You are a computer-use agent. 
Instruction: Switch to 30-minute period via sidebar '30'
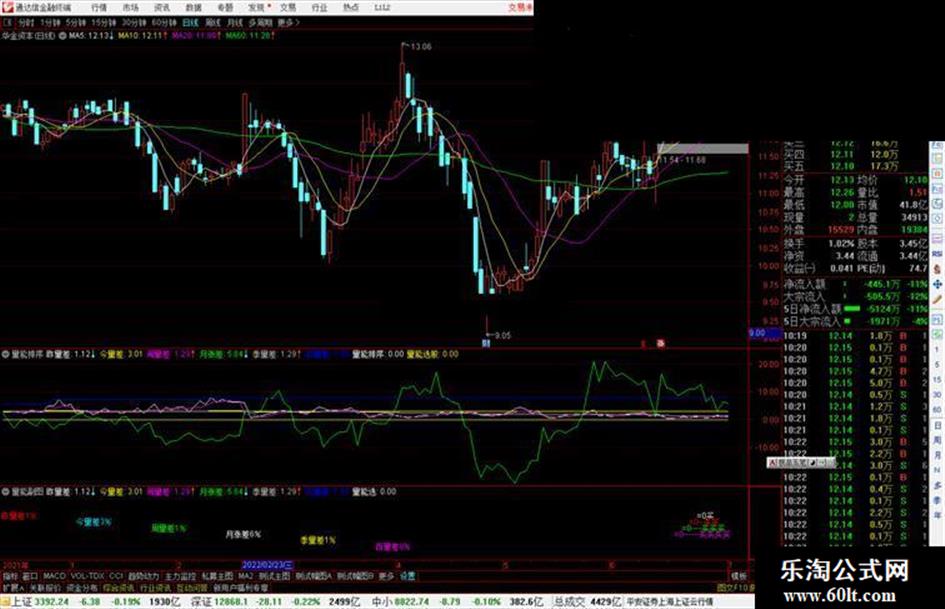tap(937, 394)
